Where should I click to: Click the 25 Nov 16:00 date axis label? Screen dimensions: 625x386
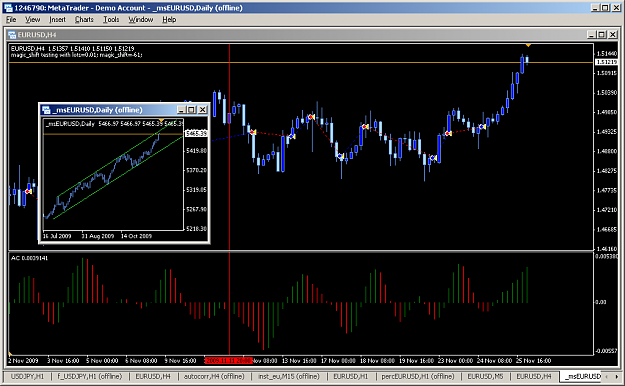(x=534, y=360)
